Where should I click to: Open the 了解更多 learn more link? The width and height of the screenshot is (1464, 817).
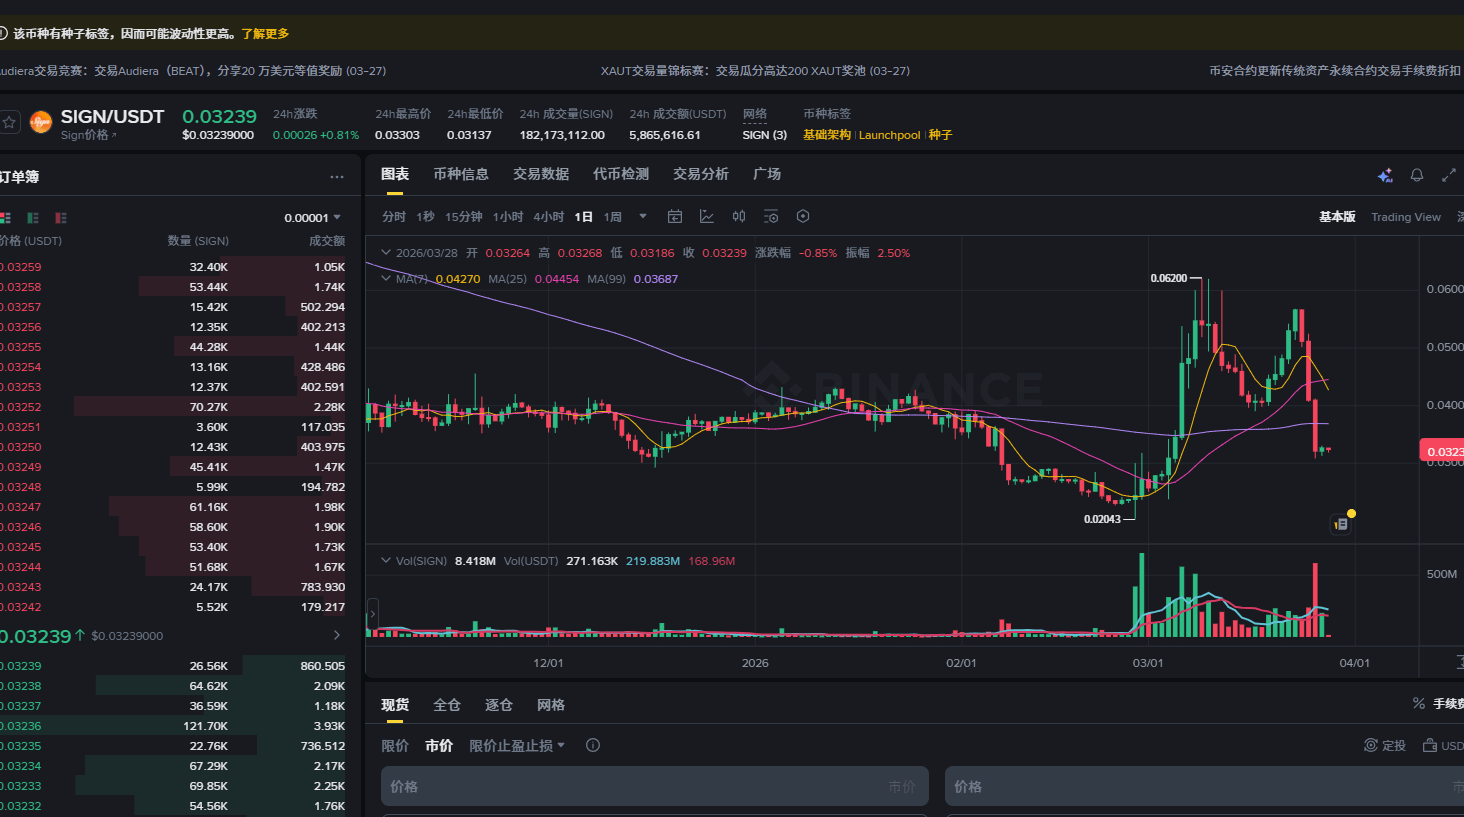pyautogui.click(x=265, y=34)
